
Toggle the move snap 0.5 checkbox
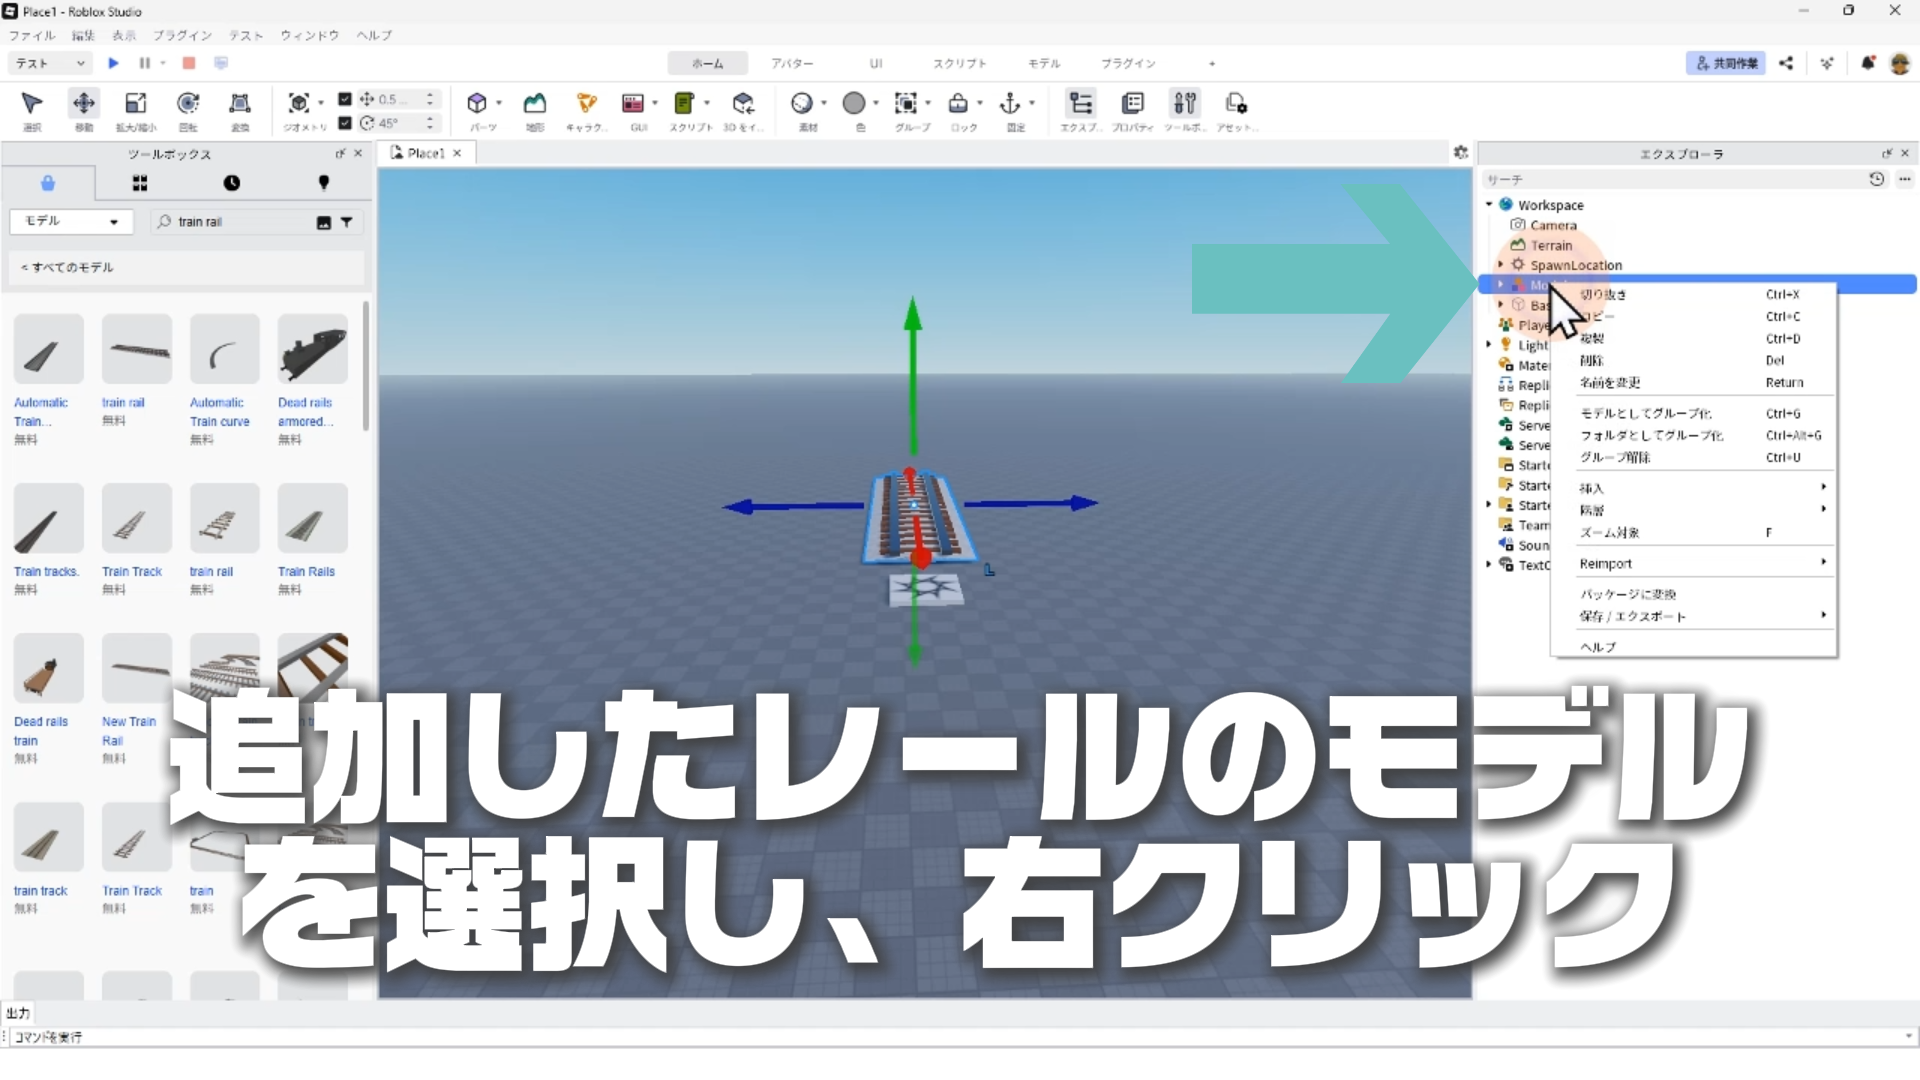click(x=345, y=99)
